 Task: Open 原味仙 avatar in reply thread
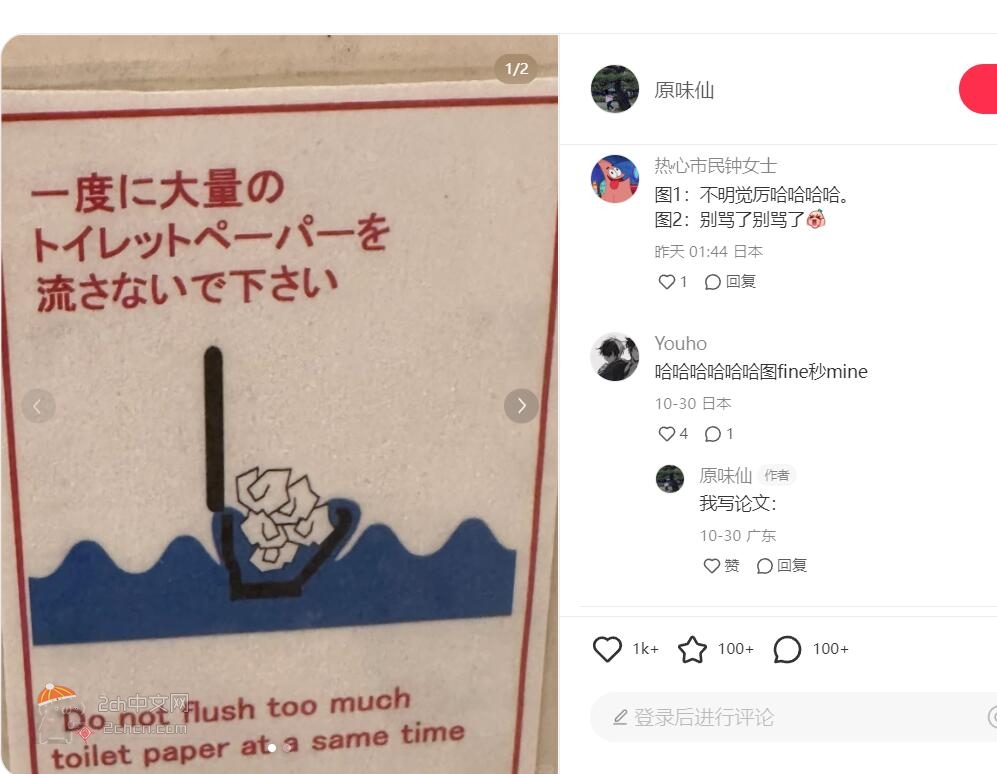pos(670,478)
